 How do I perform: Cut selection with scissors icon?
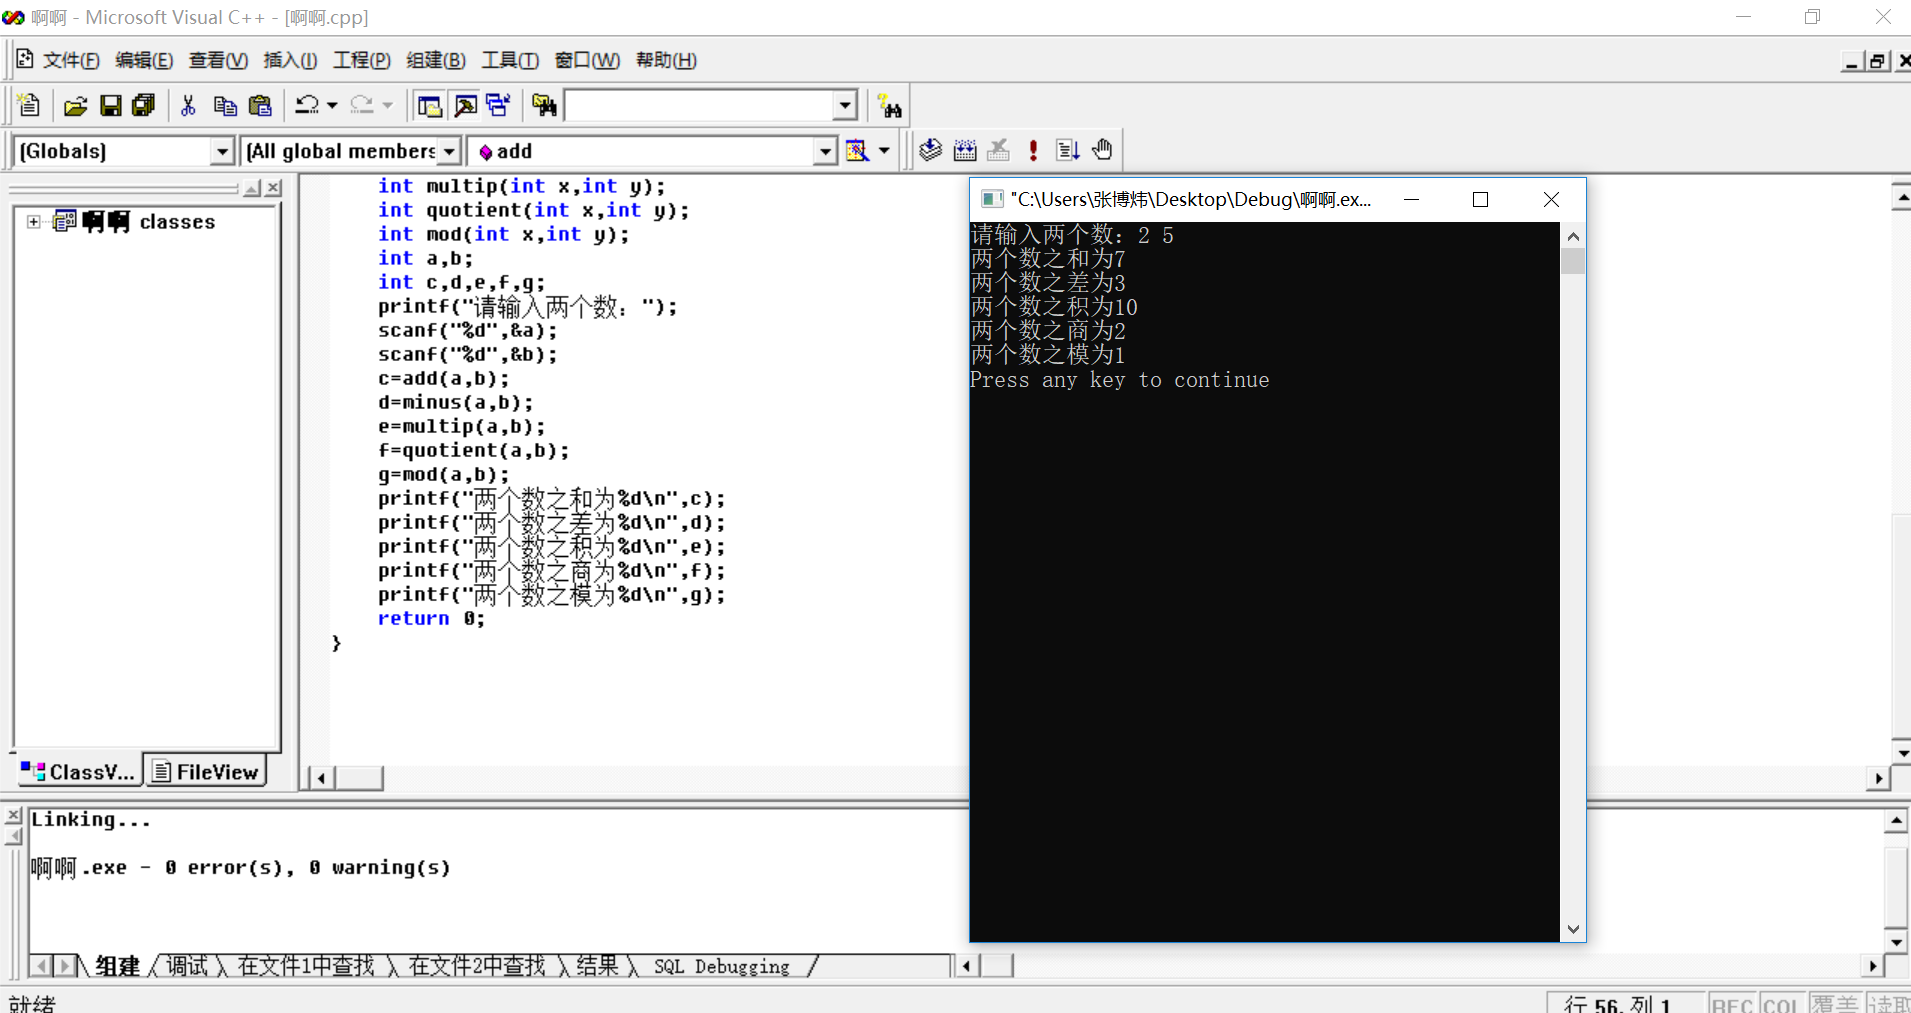point(188,105)
